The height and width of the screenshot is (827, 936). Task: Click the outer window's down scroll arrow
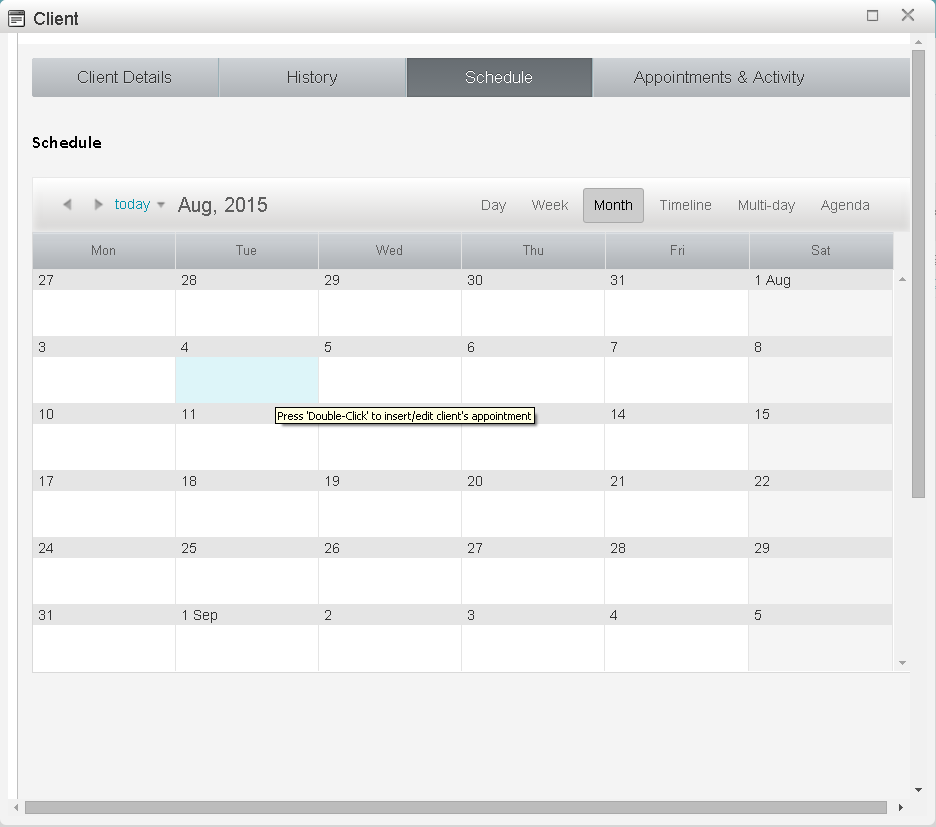pyautogui.click(x=919, y=789)
